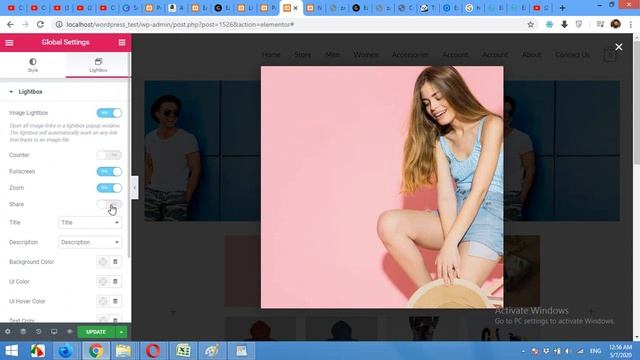Go forward with browser forward arrow
Screen dimensions: 640x360
25,24
